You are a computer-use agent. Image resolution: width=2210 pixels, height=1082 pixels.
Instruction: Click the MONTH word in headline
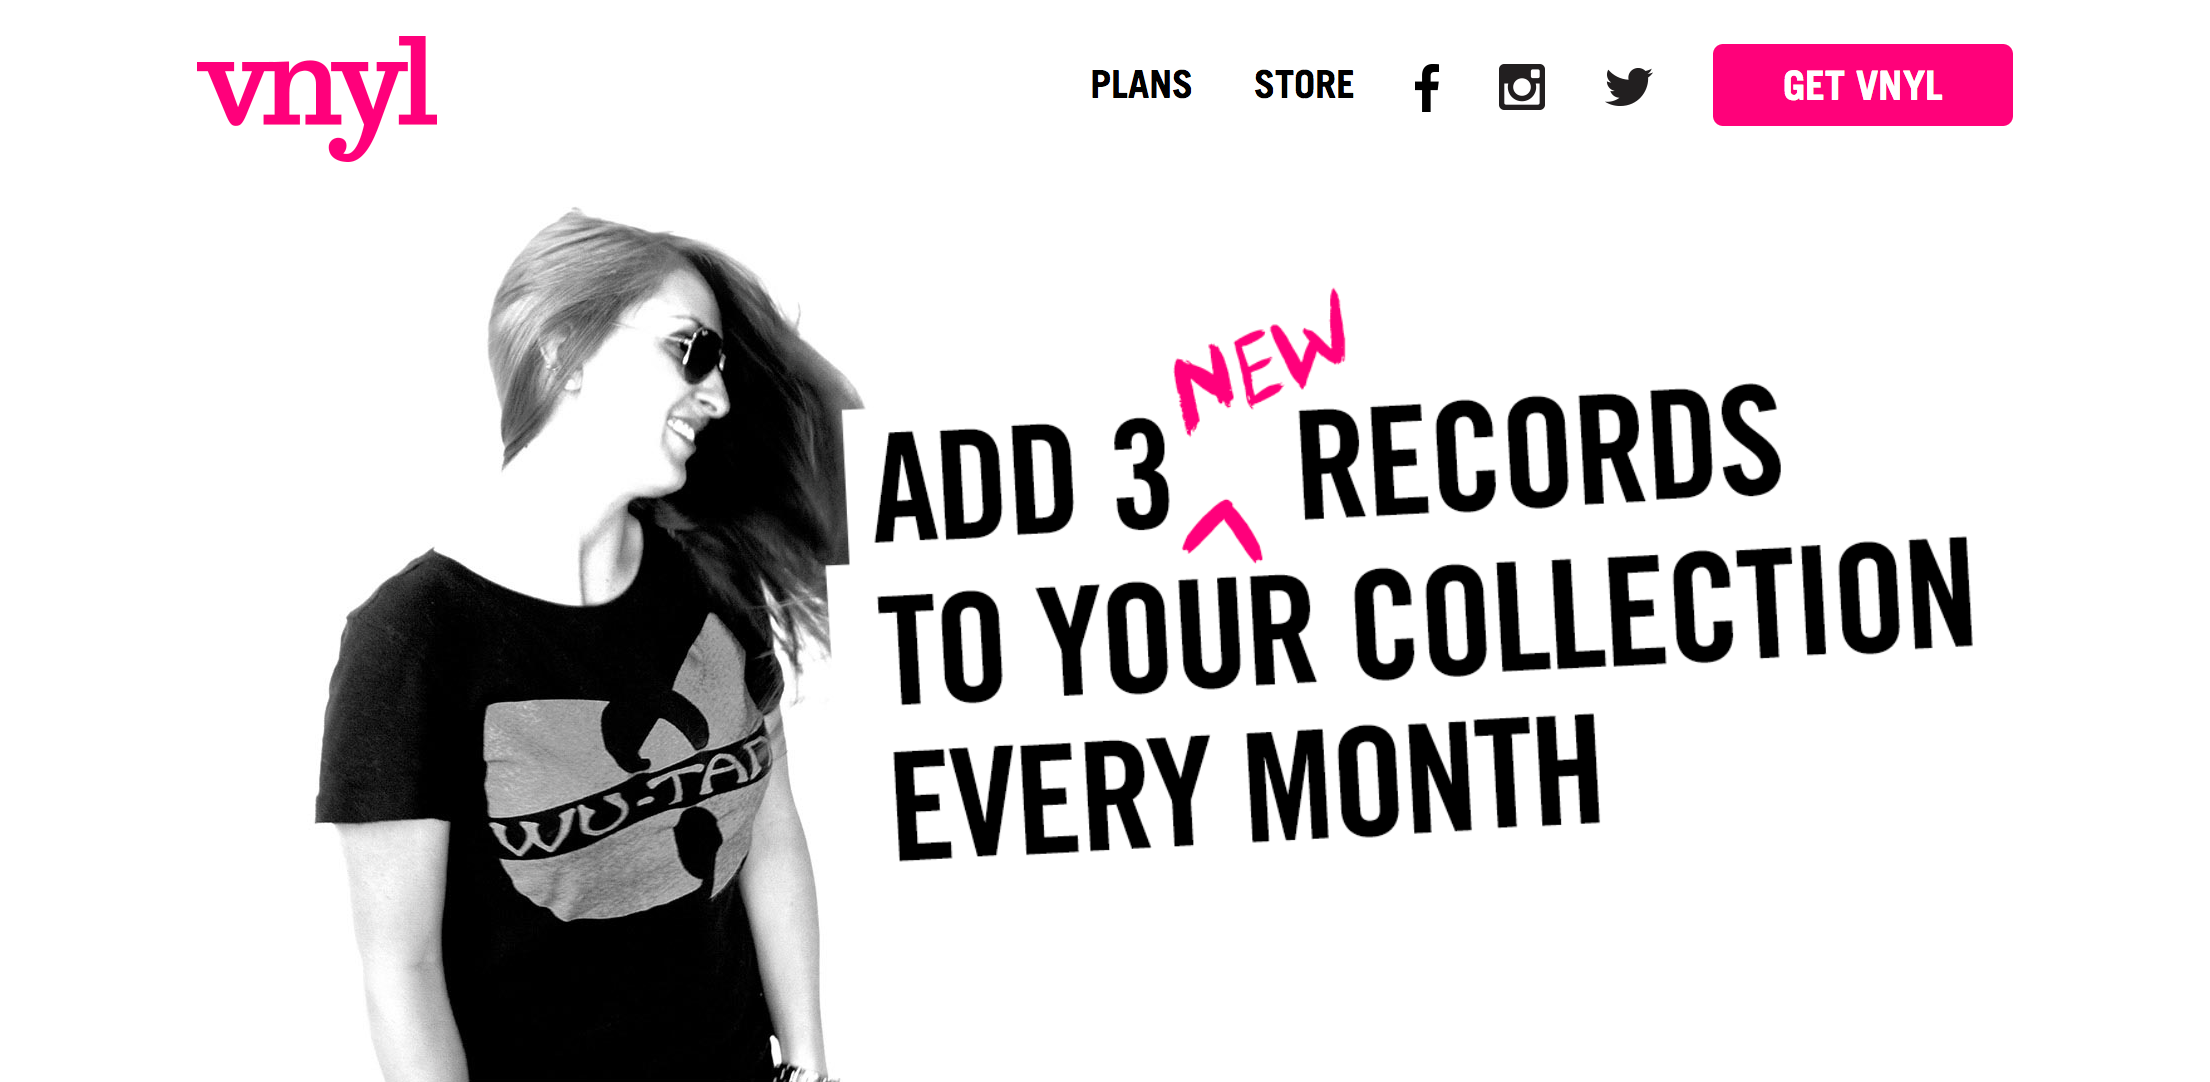[1422, 778]
